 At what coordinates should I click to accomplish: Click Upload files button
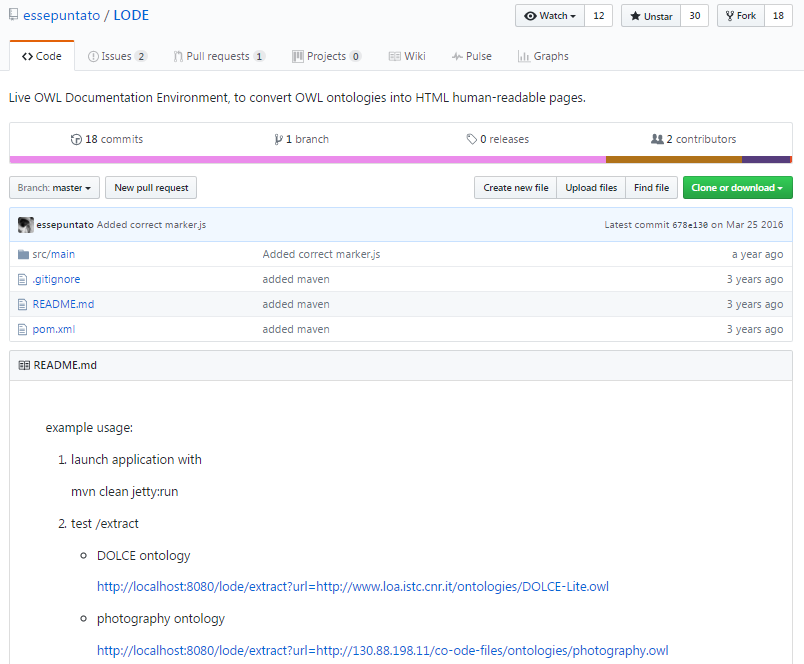tap(591, 188)
